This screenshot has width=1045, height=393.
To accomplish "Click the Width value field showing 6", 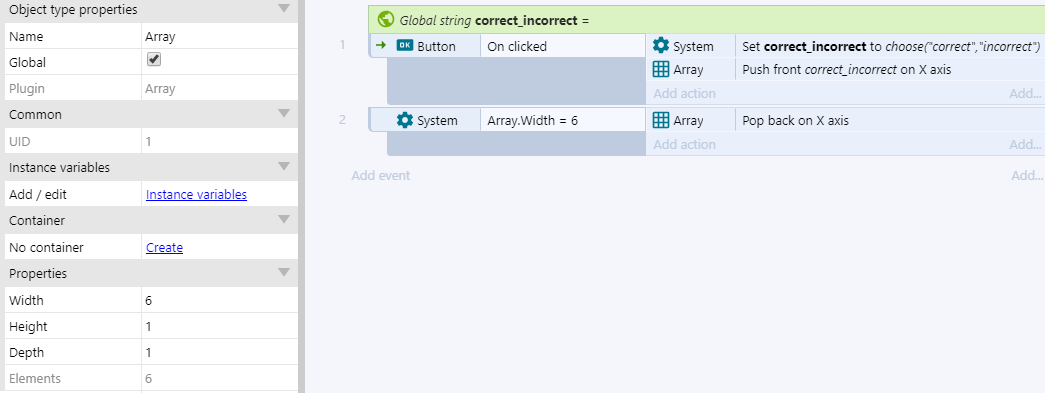I will coord(219,300).
